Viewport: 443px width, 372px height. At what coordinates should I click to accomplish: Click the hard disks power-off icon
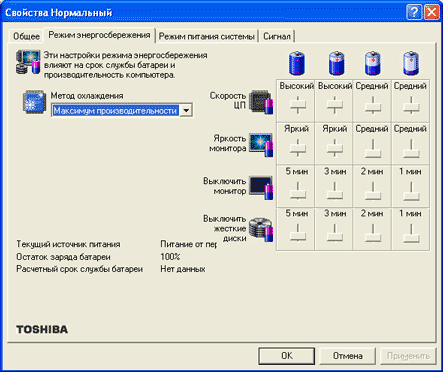261,230
